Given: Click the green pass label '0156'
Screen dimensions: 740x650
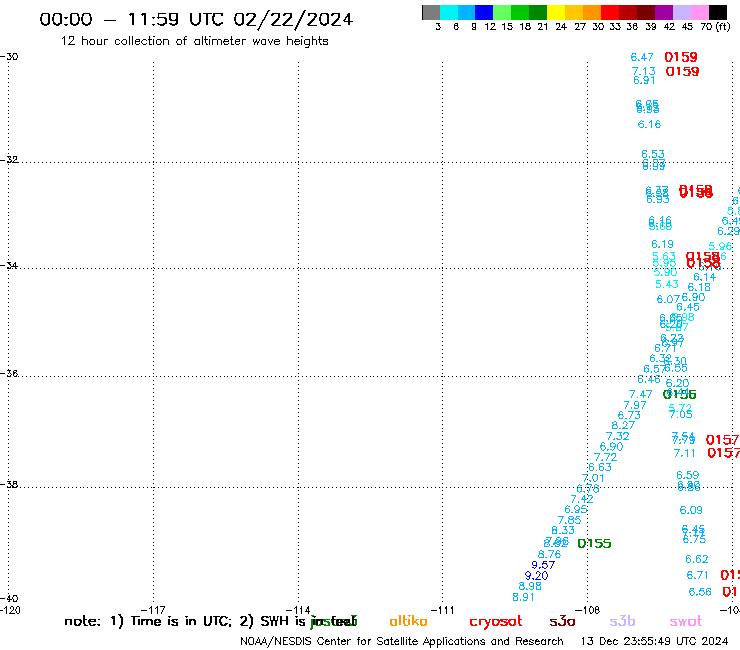Looking at the screenshot, I should click(680, 395).
